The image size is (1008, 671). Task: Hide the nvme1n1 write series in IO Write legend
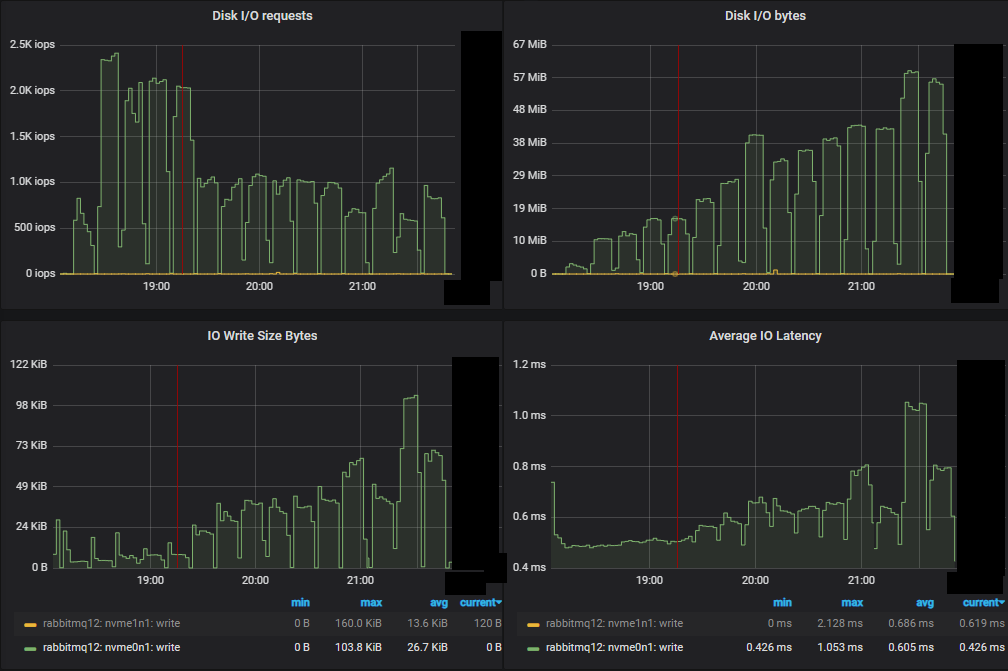click(103, 623)
